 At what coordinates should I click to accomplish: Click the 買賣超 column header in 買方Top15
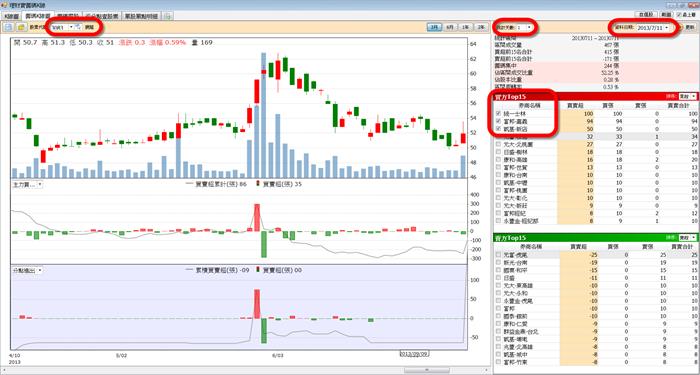point(574,106)
